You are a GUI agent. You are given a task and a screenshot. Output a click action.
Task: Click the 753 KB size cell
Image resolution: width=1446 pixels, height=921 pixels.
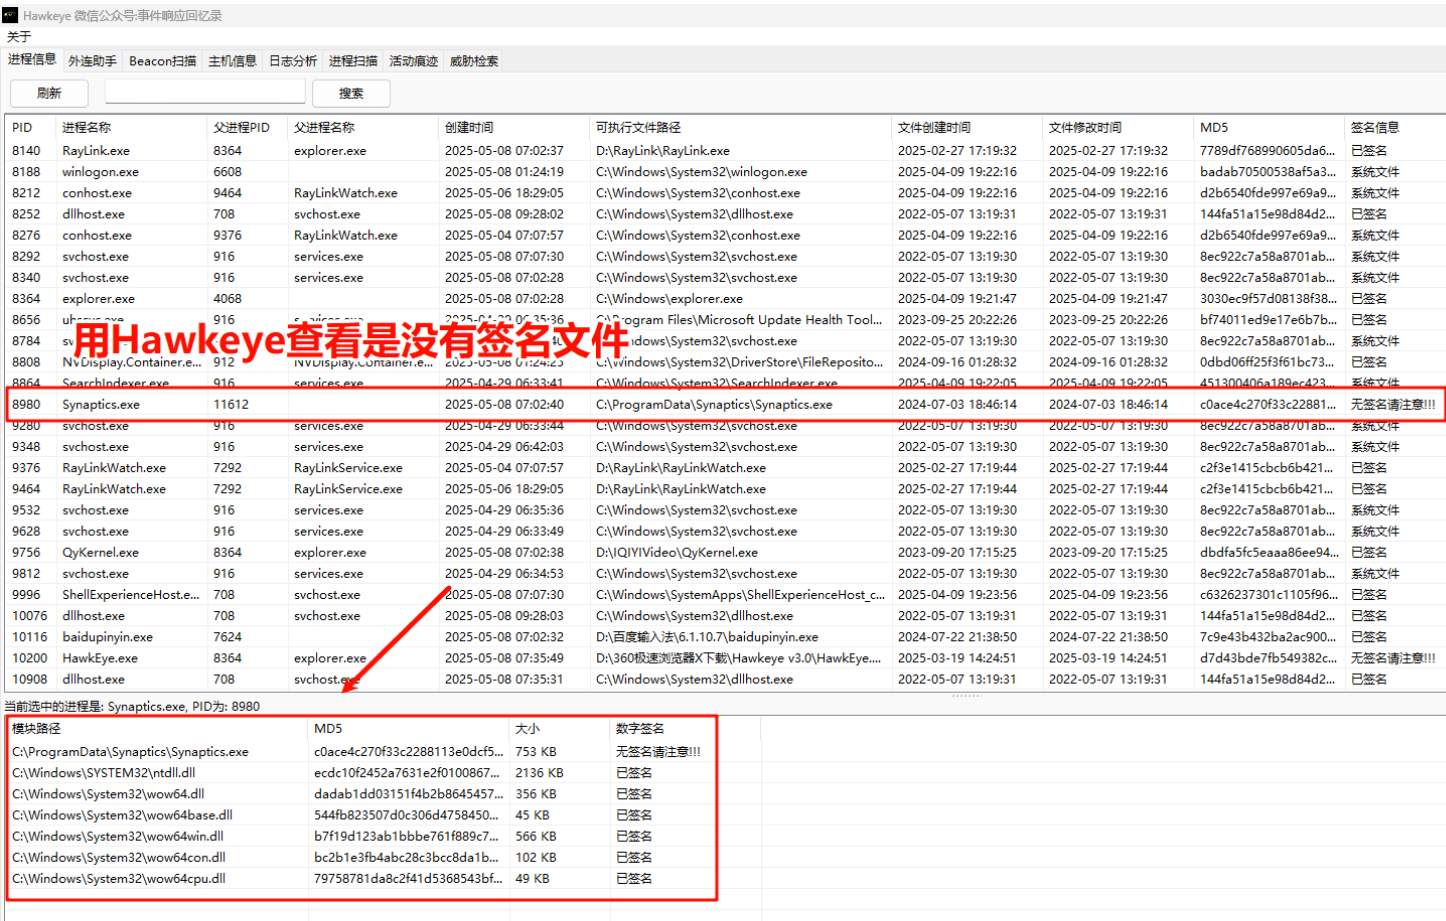(536, 752)
